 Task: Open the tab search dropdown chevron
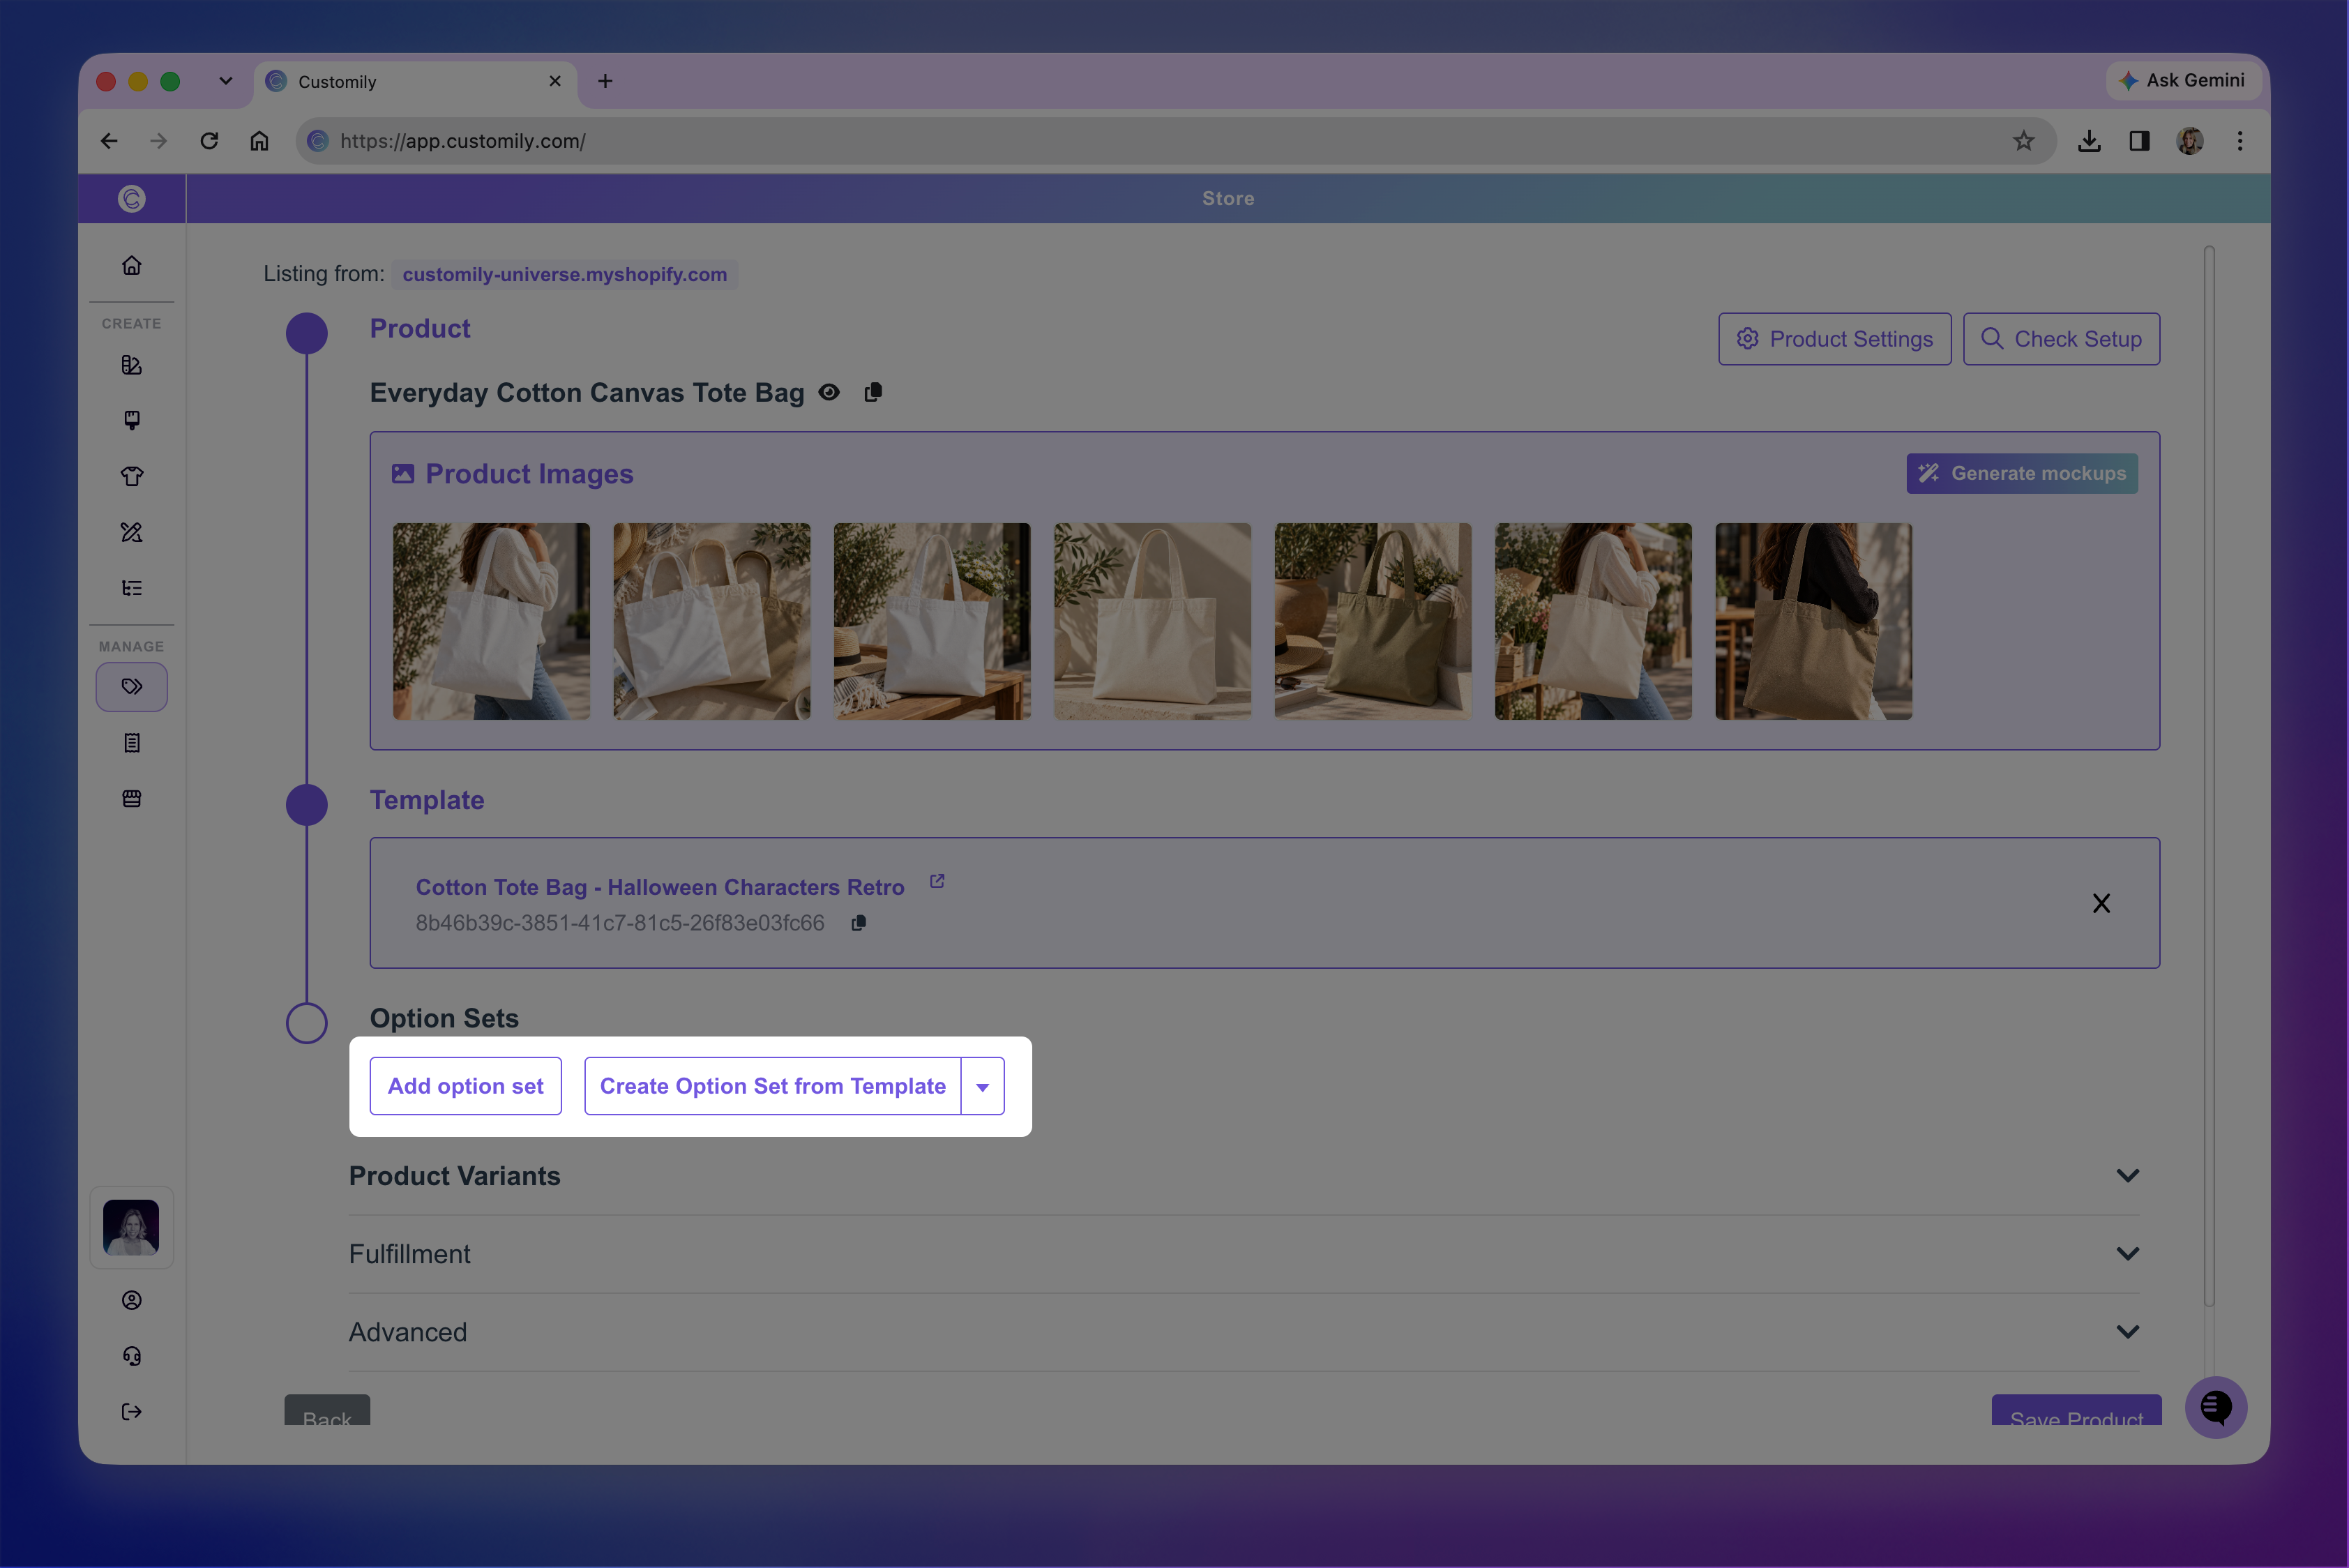pos(226,81)
